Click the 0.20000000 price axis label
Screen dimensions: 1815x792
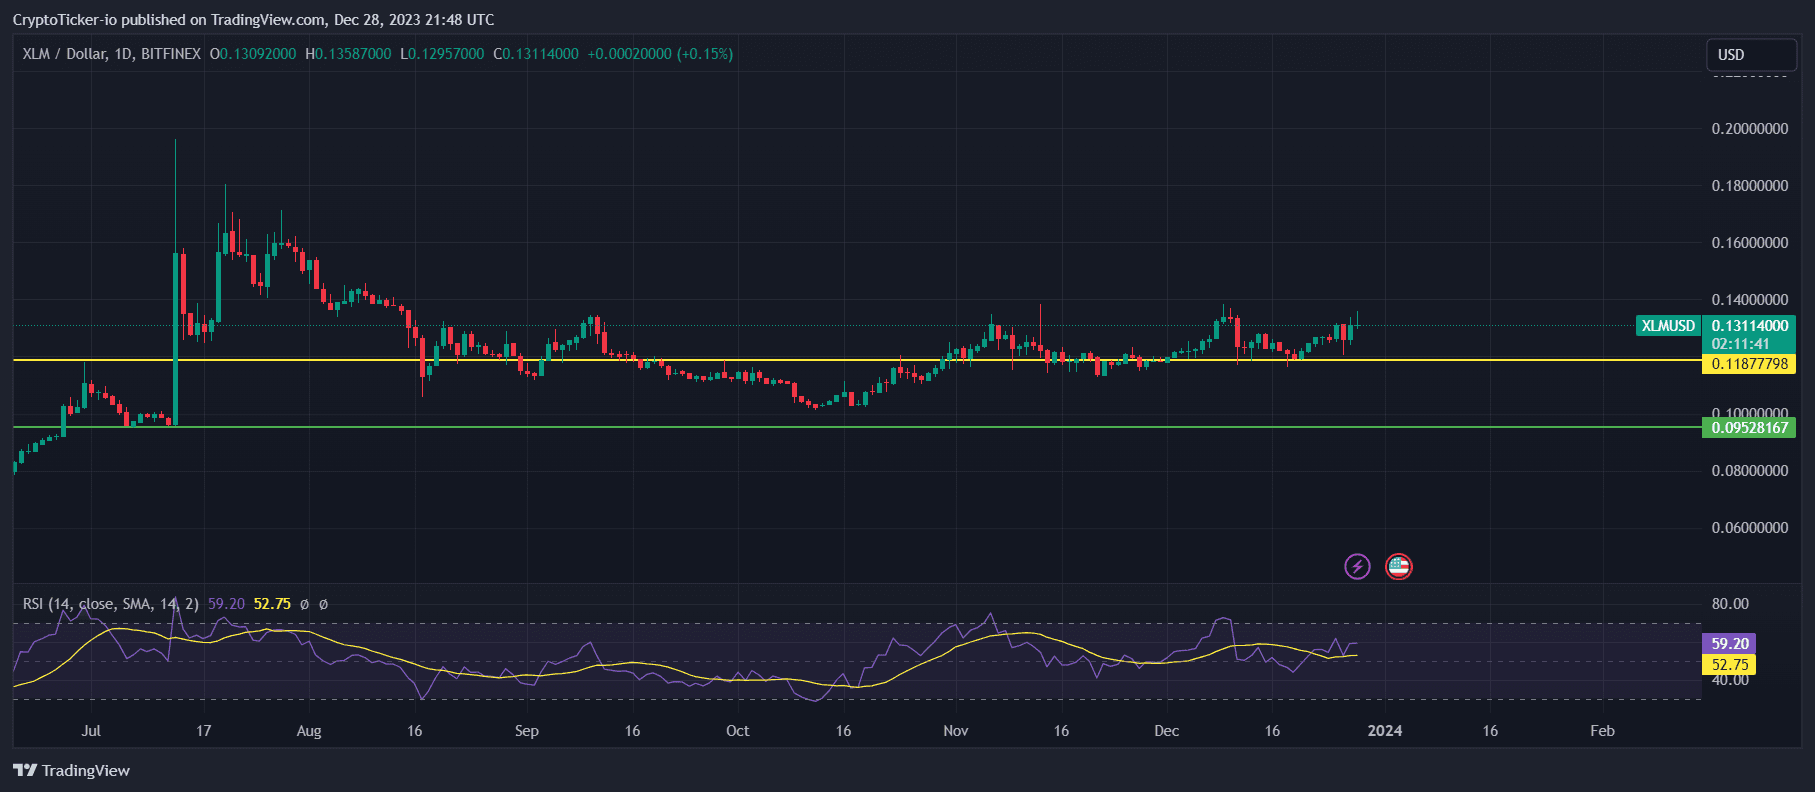tap(1749, 129)
